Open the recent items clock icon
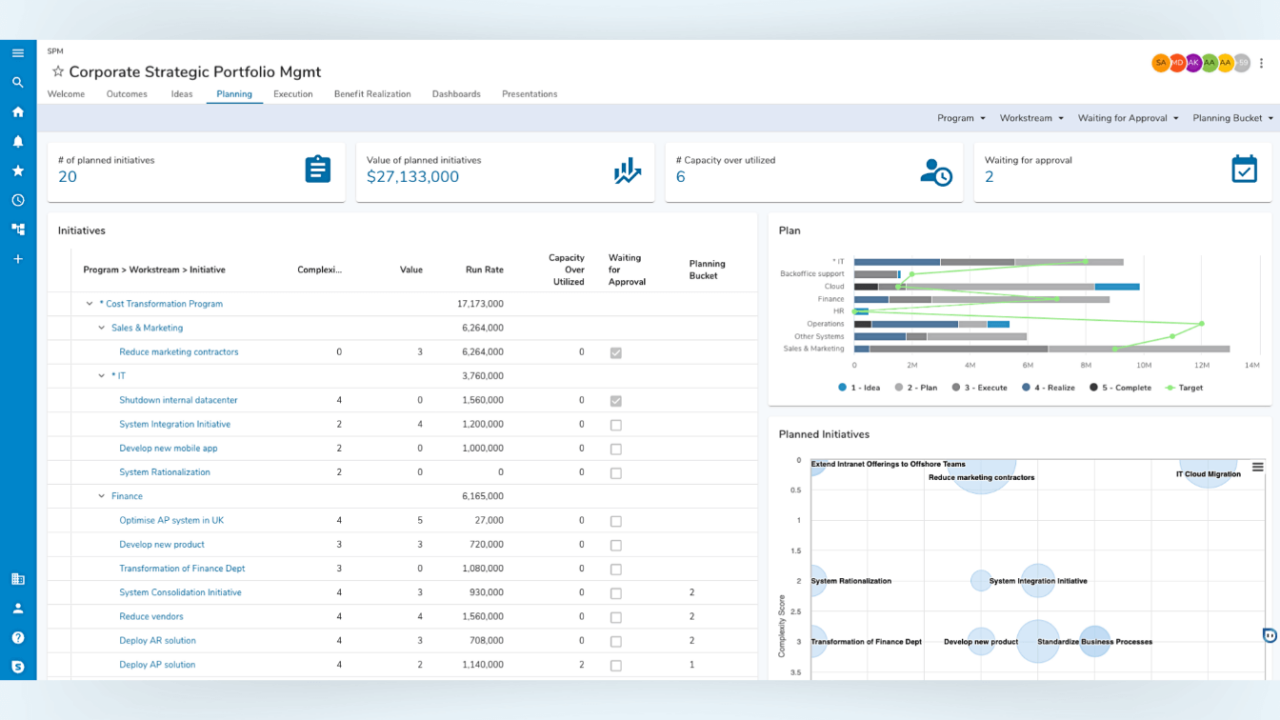The image size is (1280, 720). point(18,200)
